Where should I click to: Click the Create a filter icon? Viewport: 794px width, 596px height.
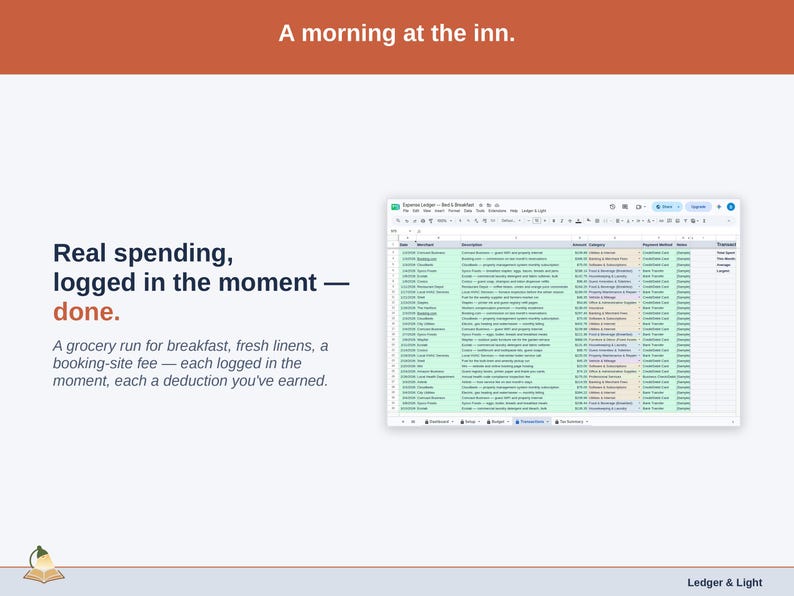pyautogui.click(x=685, y=221)
